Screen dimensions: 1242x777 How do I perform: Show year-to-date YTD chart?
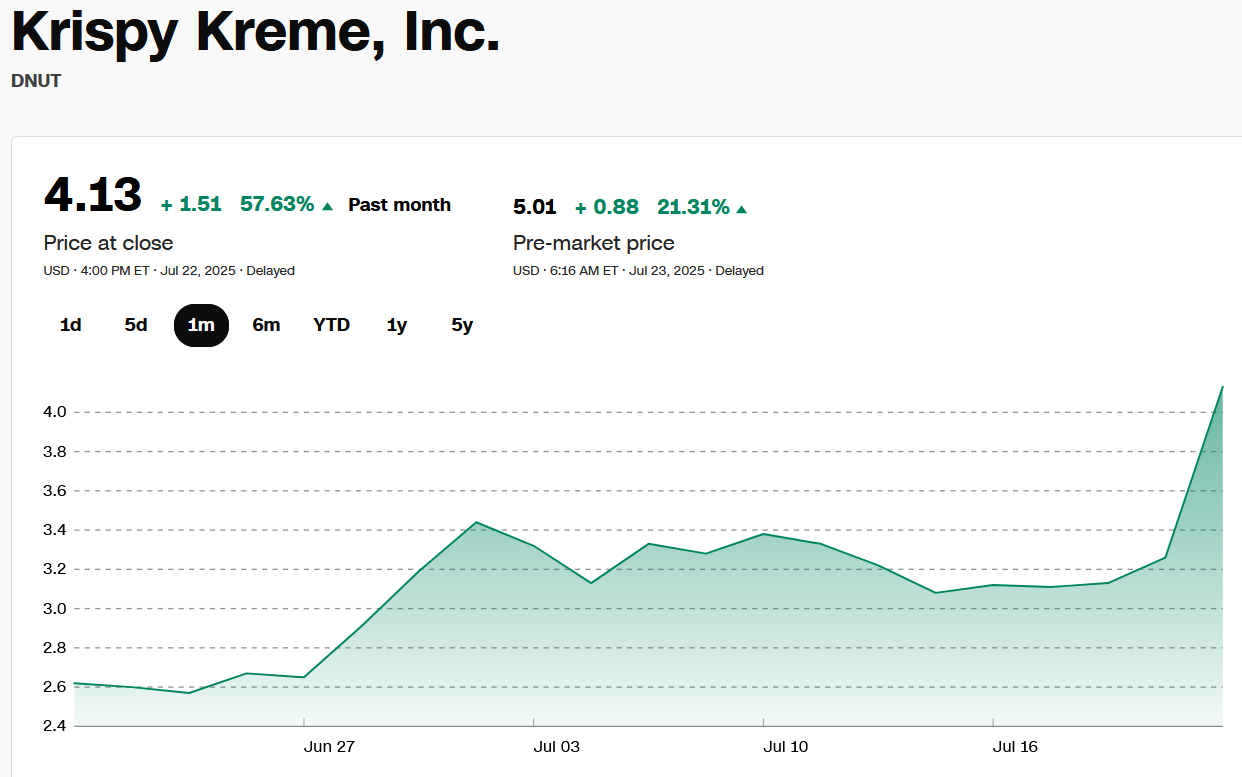point(332,325)
